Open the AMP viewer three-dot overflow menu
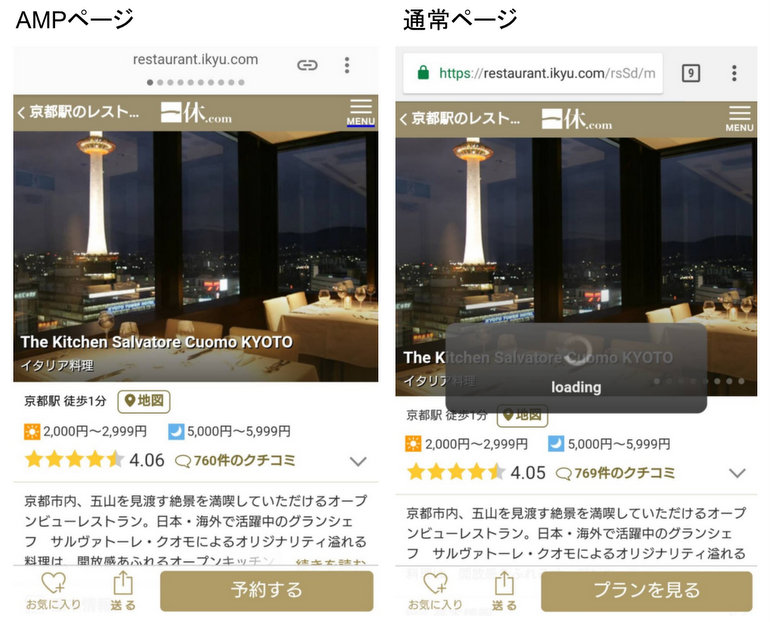Viewport: 770px width, 622px height. 347,65
